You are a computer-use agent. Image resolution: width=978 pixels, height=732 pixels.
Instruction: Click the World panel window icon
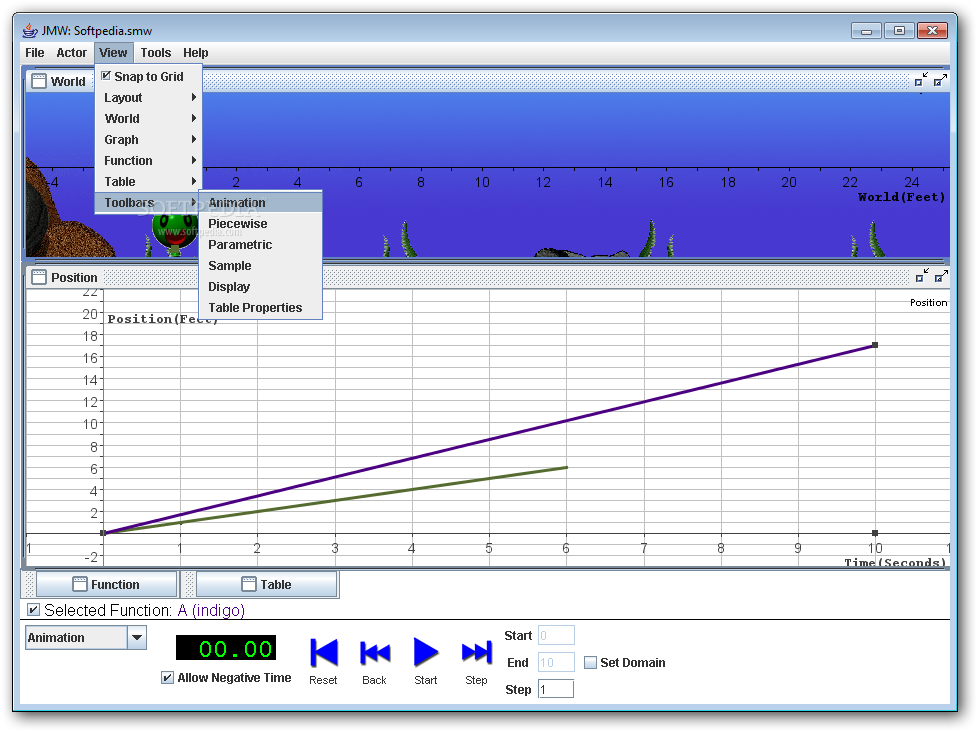tap(39, 81)
